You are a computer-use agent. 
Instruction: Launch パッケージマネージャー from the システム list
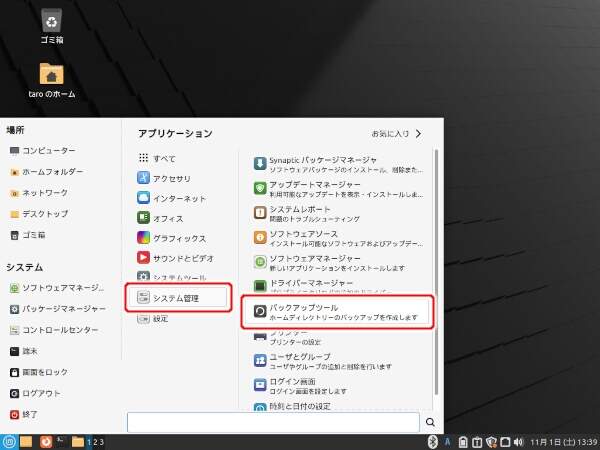pyautogui.click(x=57, y=309)
